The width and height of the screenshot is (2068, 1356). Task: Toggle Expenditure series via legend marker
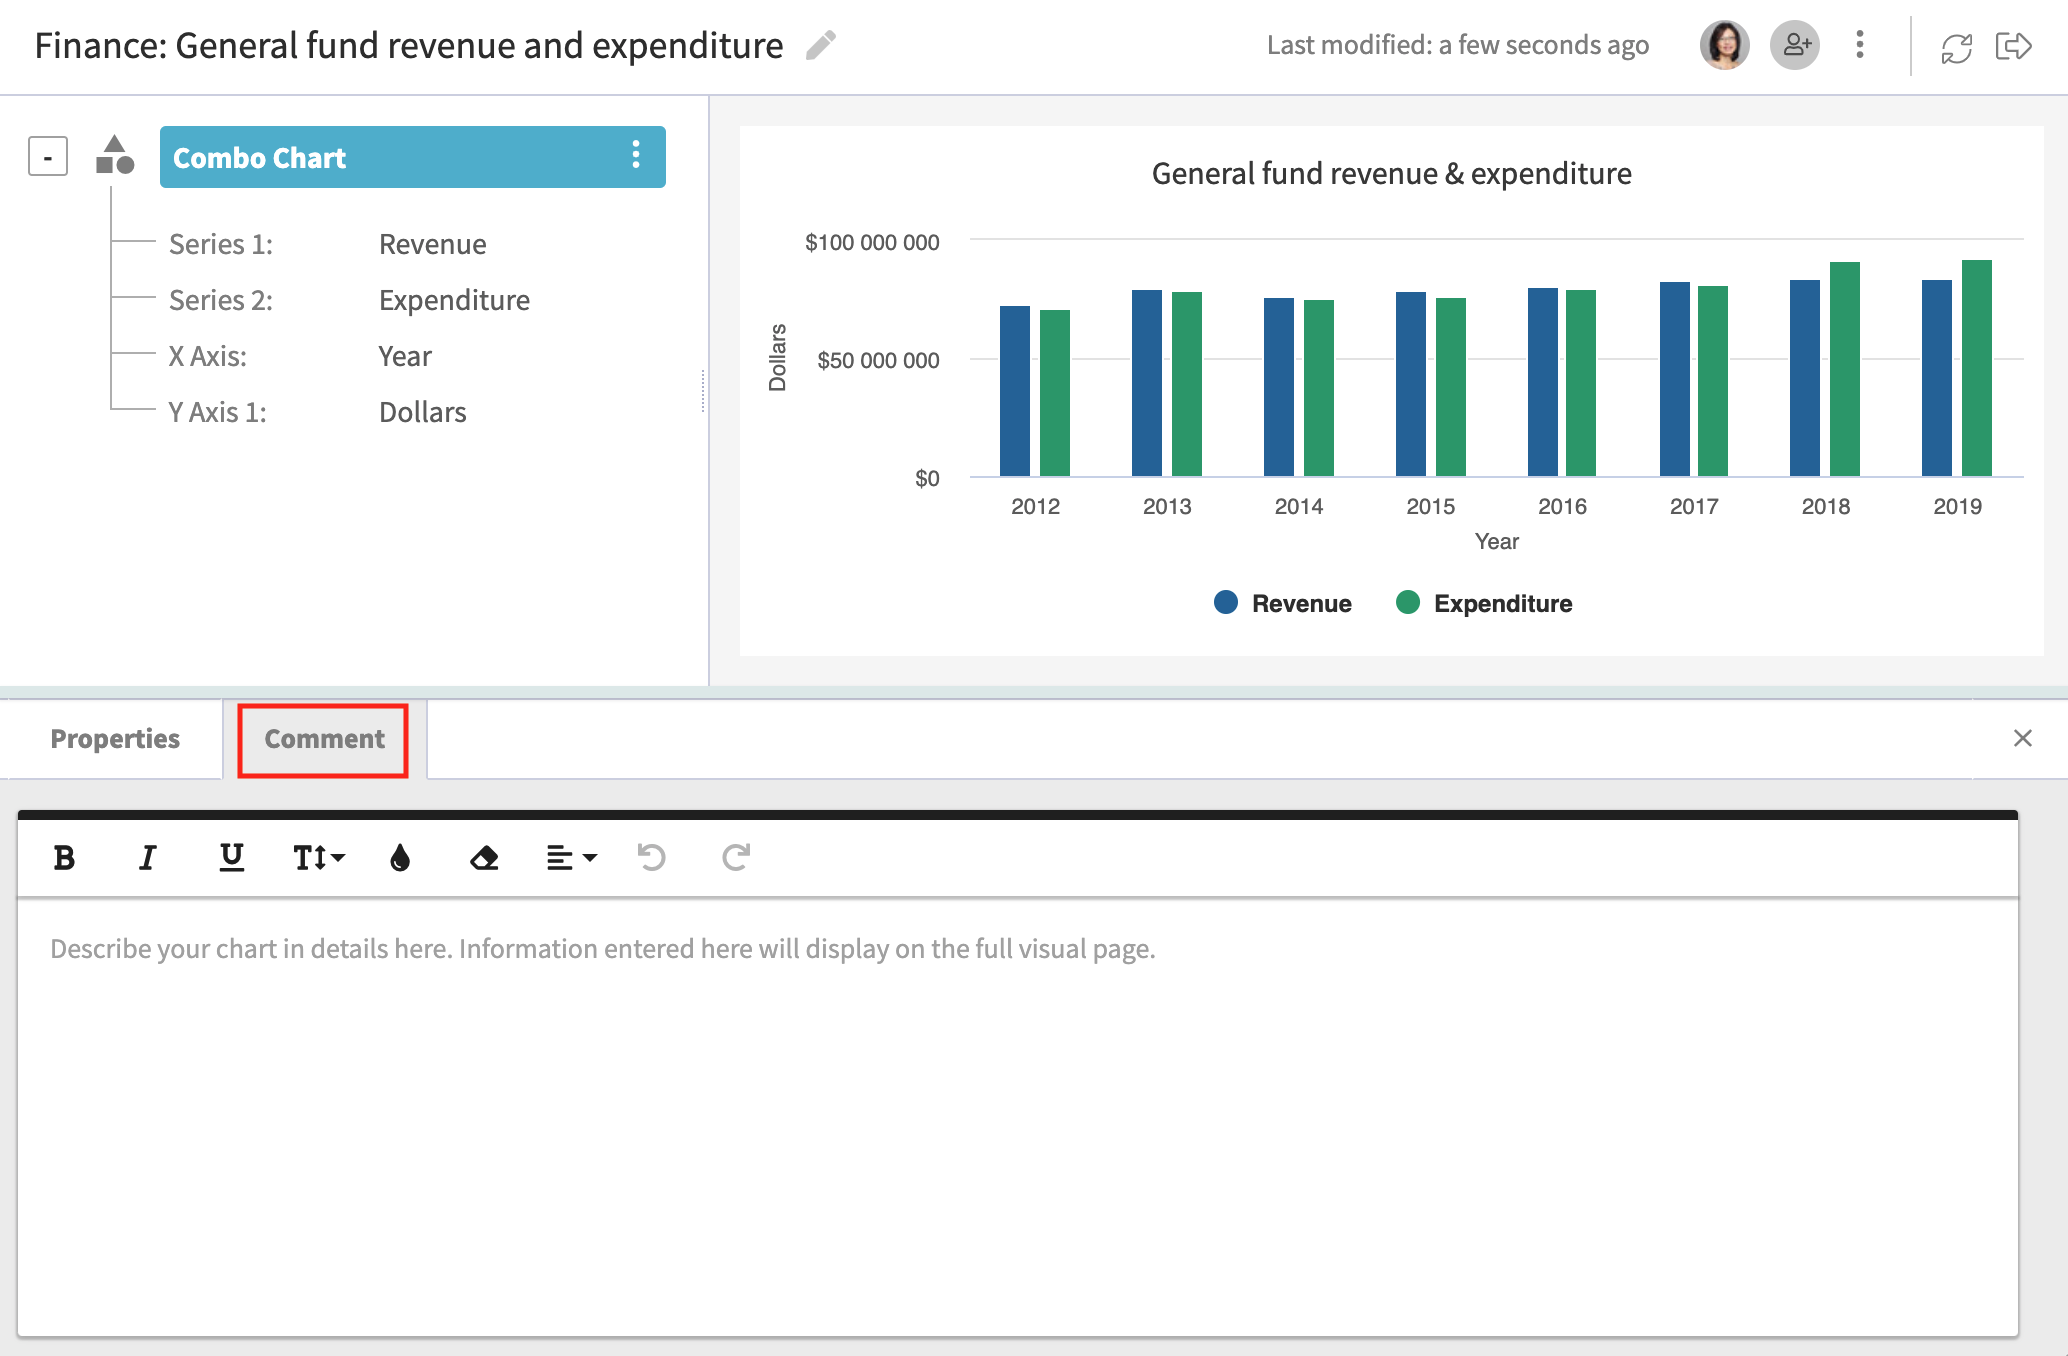pos(1409,603)
